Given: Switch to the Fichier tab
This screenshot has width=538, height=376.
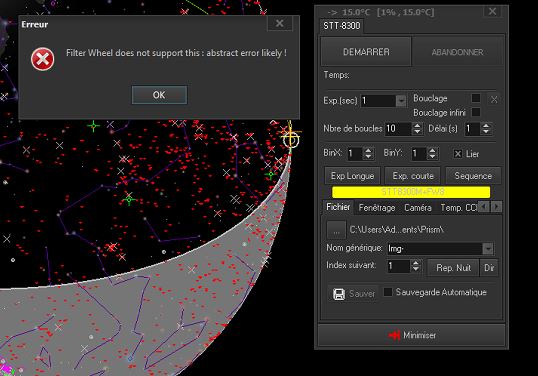Looking at the screenshot, I should click(338, 207).
